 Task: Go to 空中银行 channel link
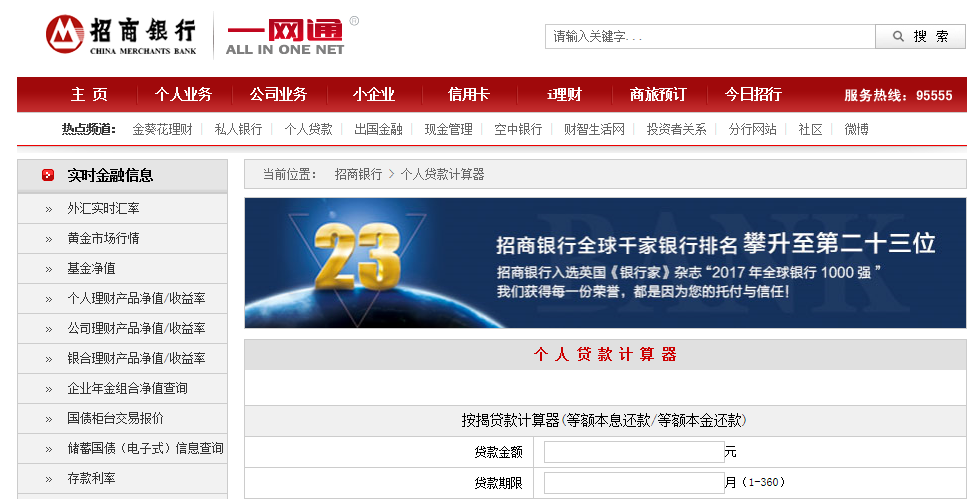click(x=518, y=129)
